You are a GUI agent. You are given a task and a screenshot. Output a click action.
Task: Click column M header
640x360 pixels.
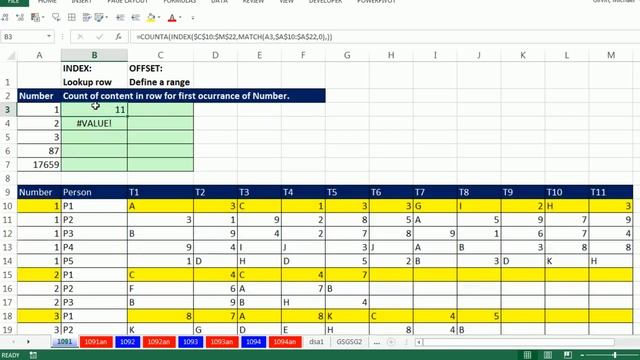pyautogui.click(x=611, y=55)
